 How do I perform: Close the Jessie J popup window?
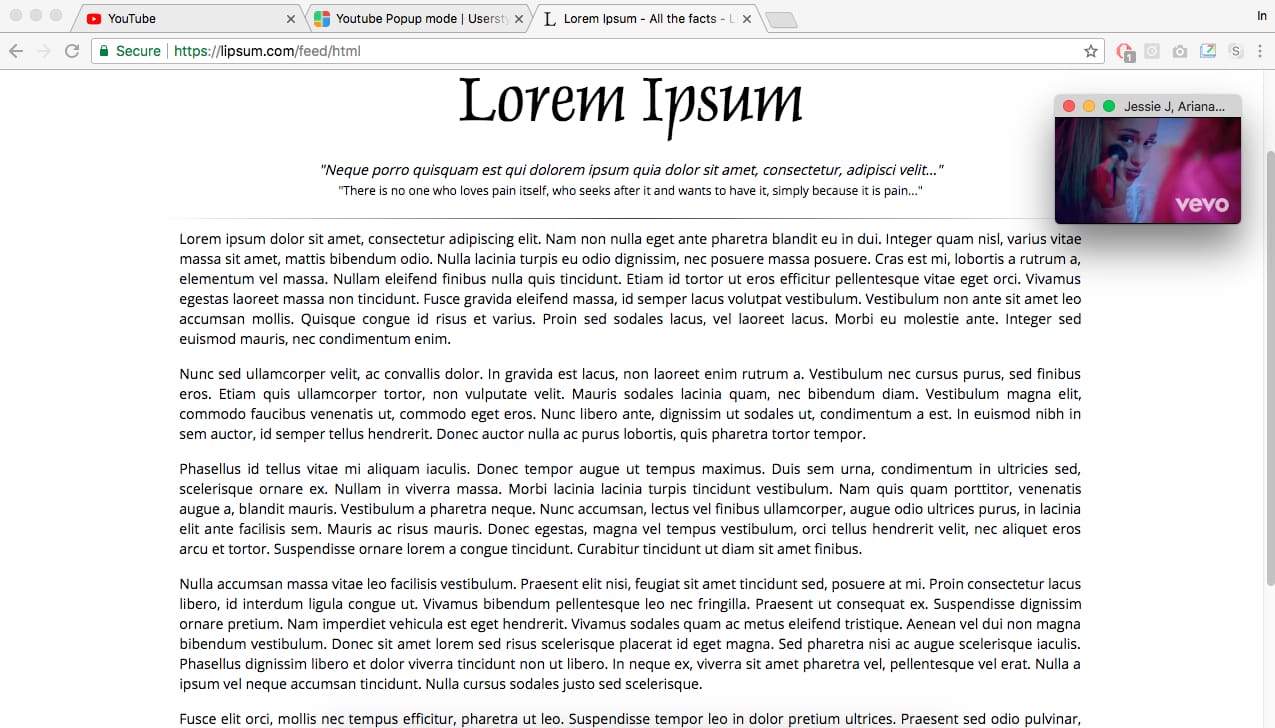click(x=1068, y=106)
